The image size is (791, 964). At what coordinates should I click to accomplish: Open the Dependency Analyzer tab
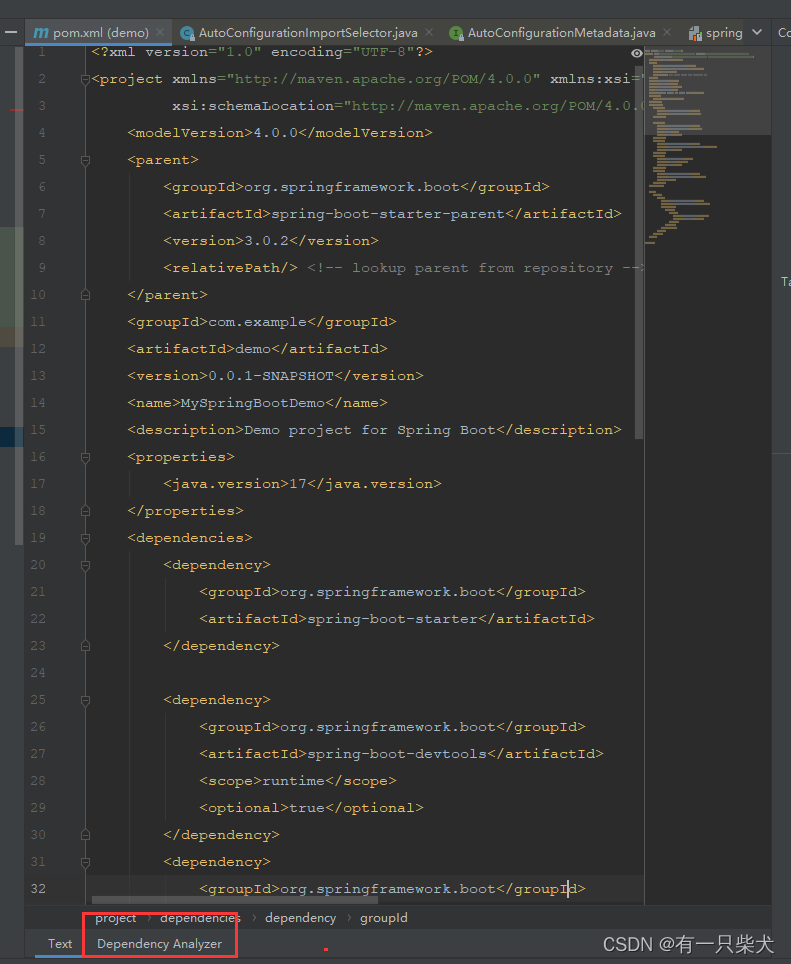tap(159, 944)
